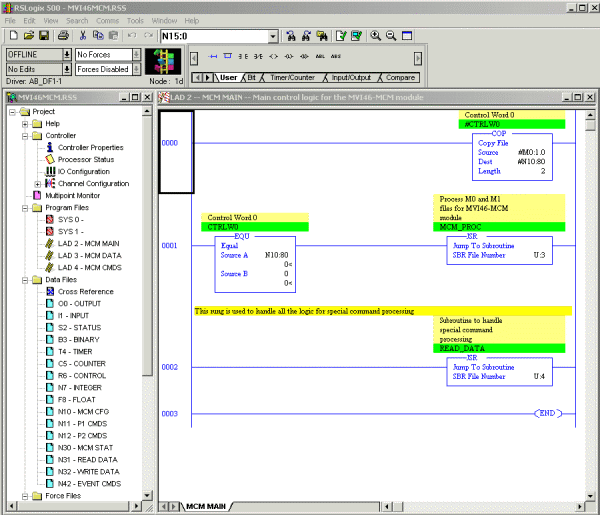Select rung number 0002 in ladder
Image resolution: width=600 pixels, height=515 pixels.
tap(170, 367)
